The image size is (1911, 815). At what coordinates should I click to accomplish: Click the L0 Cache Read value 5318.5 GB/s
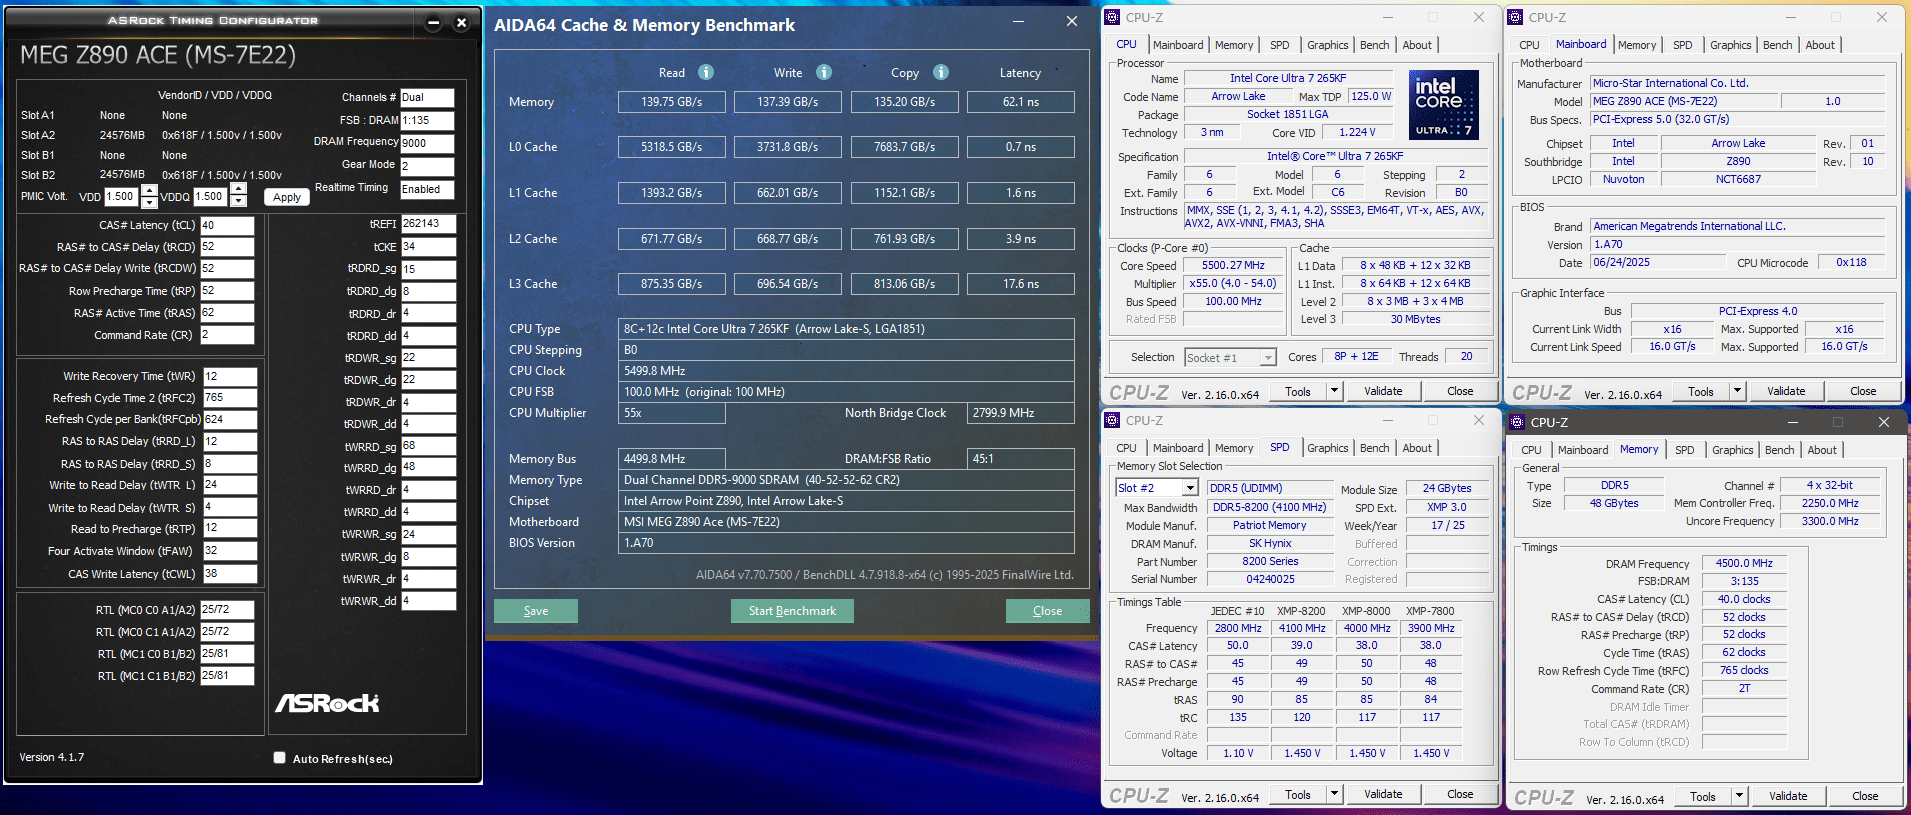click(672, 147)
